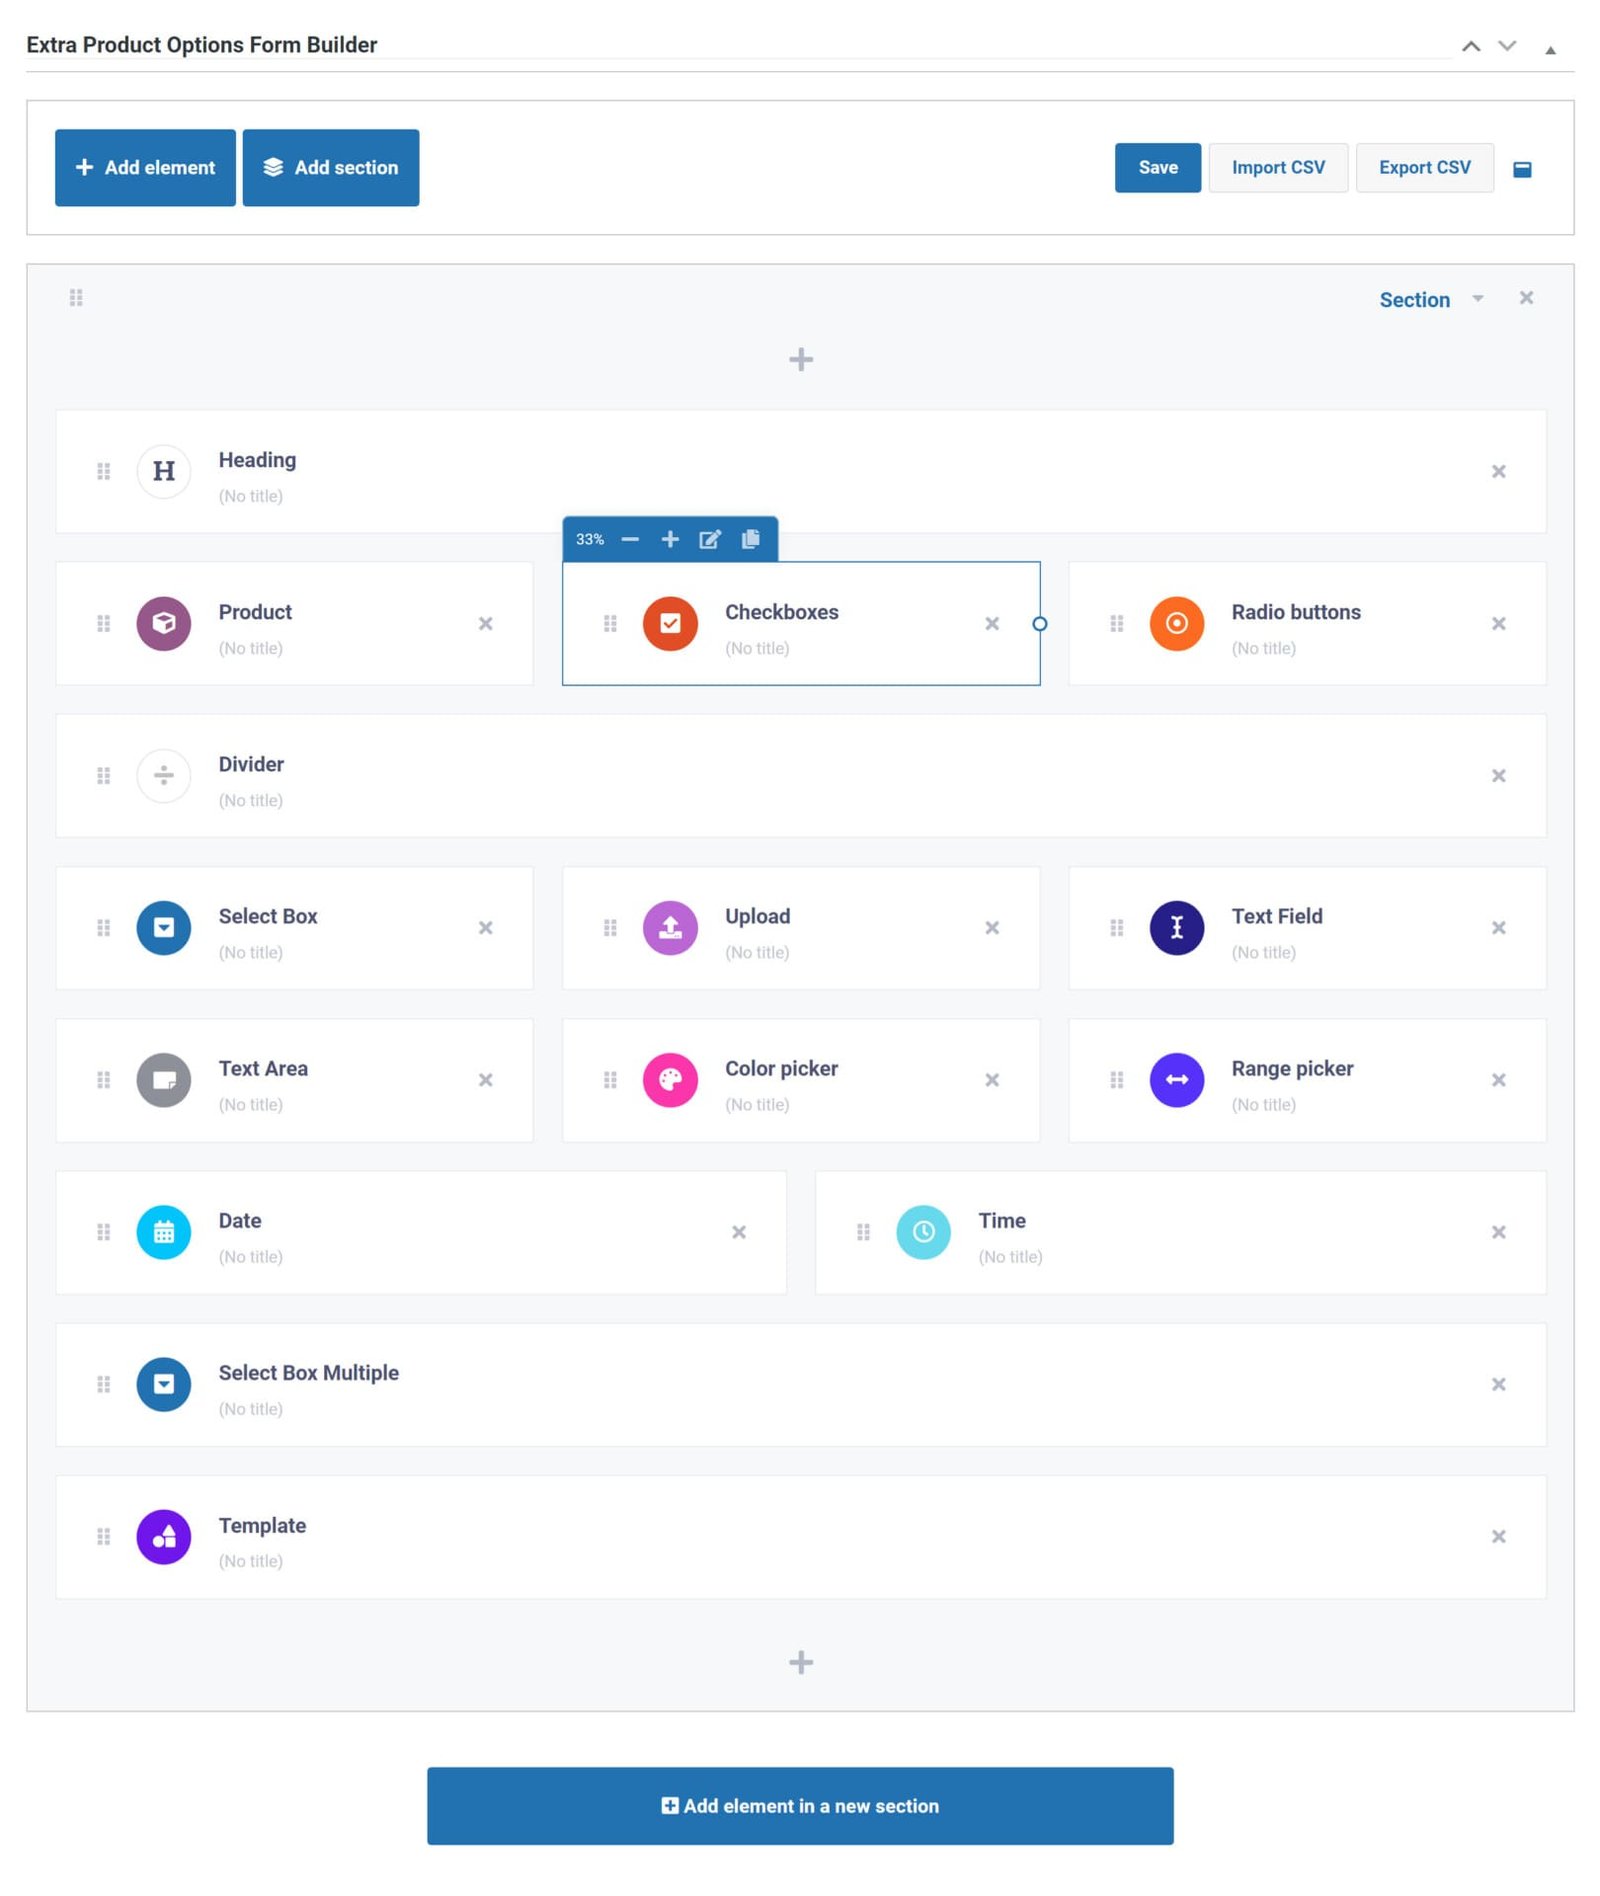This screenshot has height=1896, width=1600.
Task: Click the Color picker palette icon
Action: [x=670, y=1080]
